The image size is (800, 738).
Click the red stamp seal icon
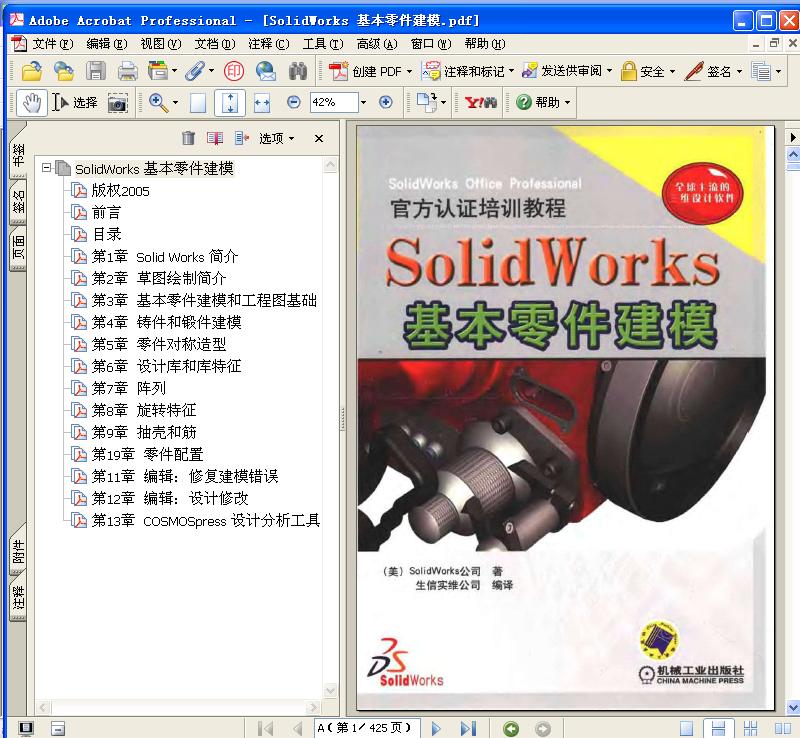click(x=234, y=71)
